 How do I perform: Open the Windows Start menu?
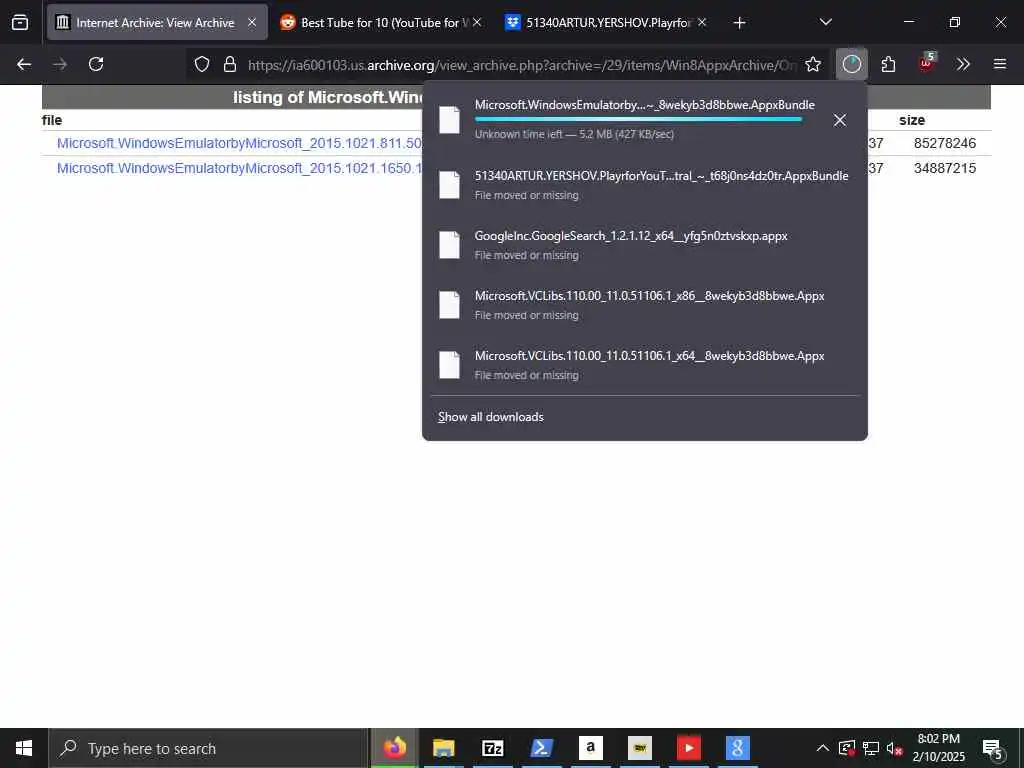coord(24,748)
